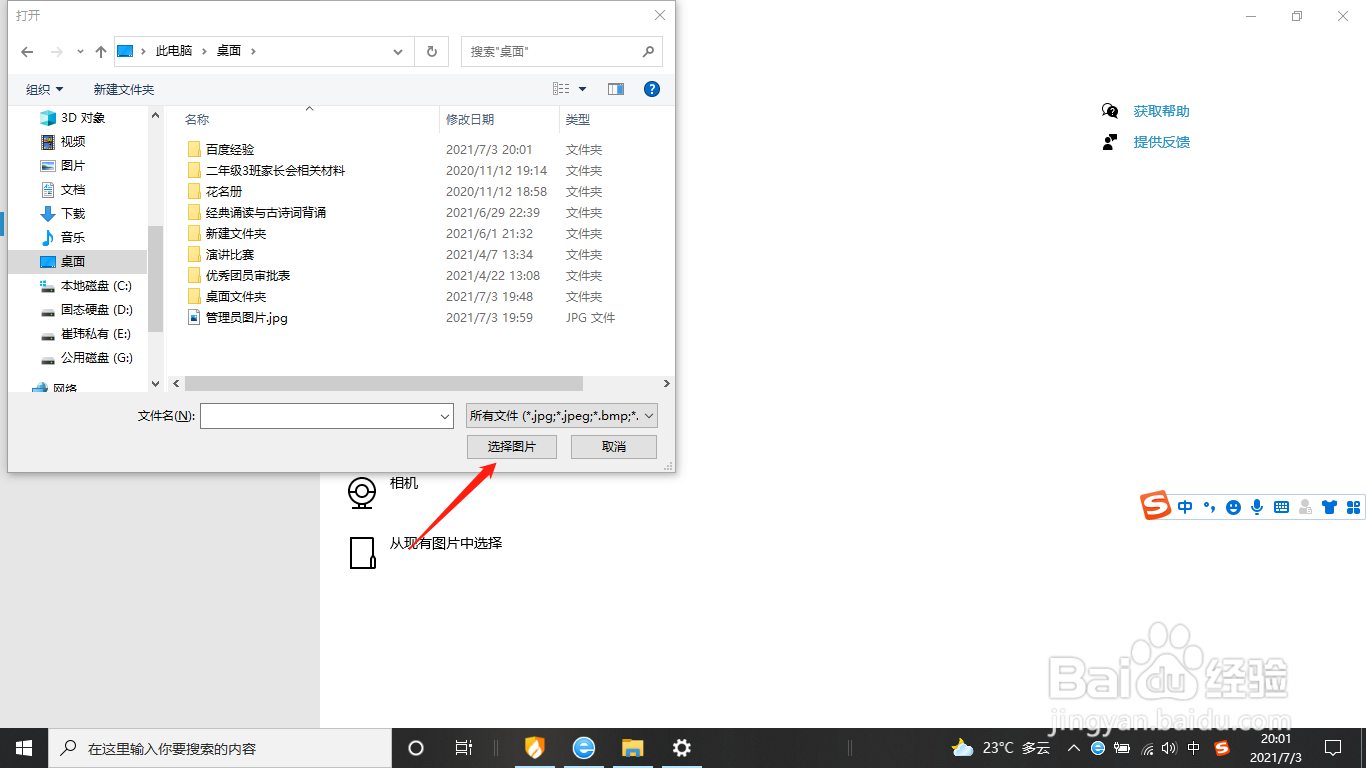Change the file view layout

tap(562, 89)
